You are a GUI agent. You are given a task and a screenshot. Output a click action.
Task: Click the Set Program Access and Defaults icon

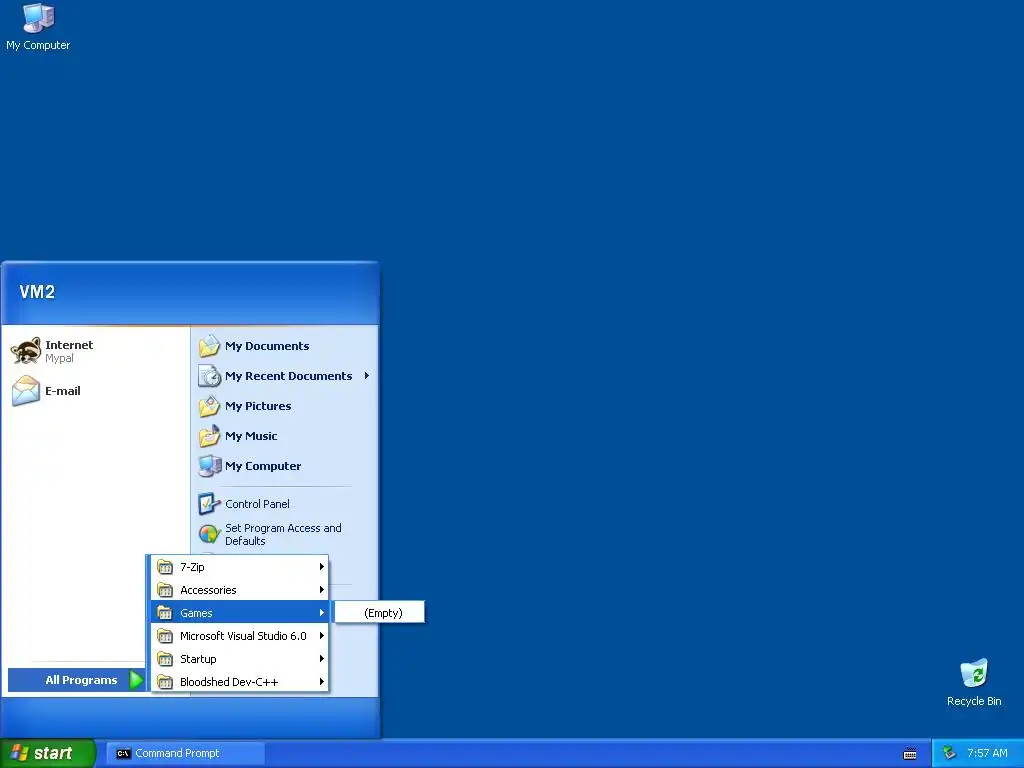pyautogui.click(x=209, y=534)
